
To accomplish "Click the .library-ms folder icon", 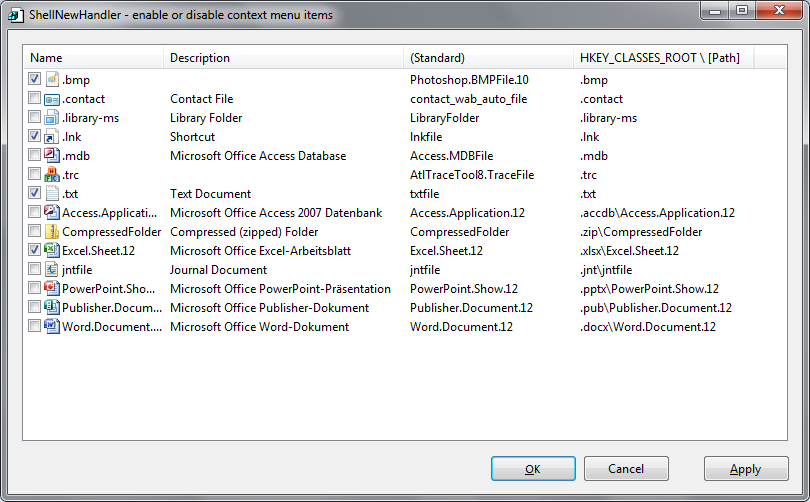I will 52,117.
